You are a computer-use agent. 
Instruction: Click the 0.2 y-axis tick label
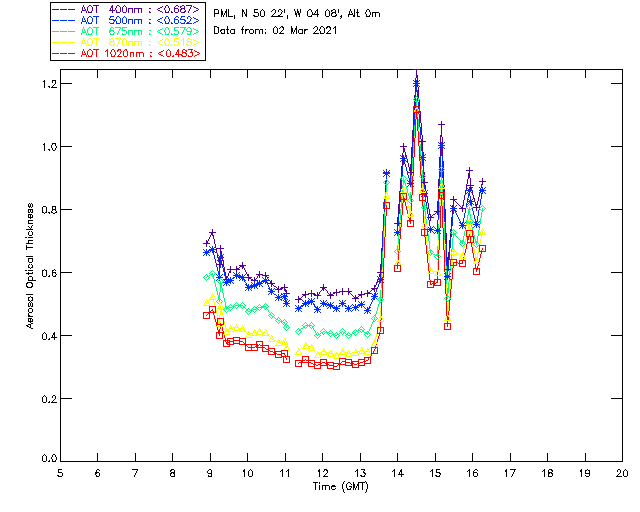[x=49, y=399]
